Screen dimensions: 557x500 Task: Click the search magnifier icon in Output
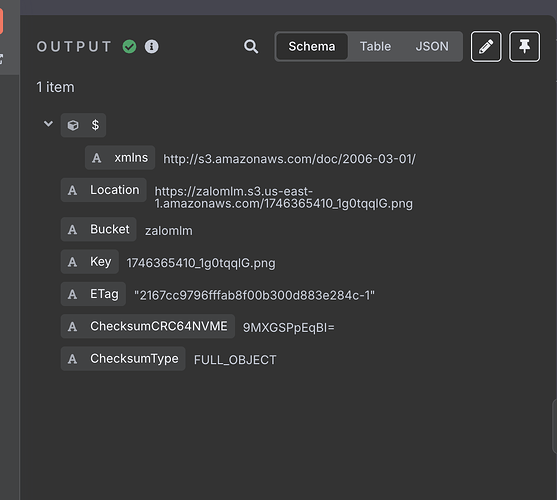pos(251,47)
